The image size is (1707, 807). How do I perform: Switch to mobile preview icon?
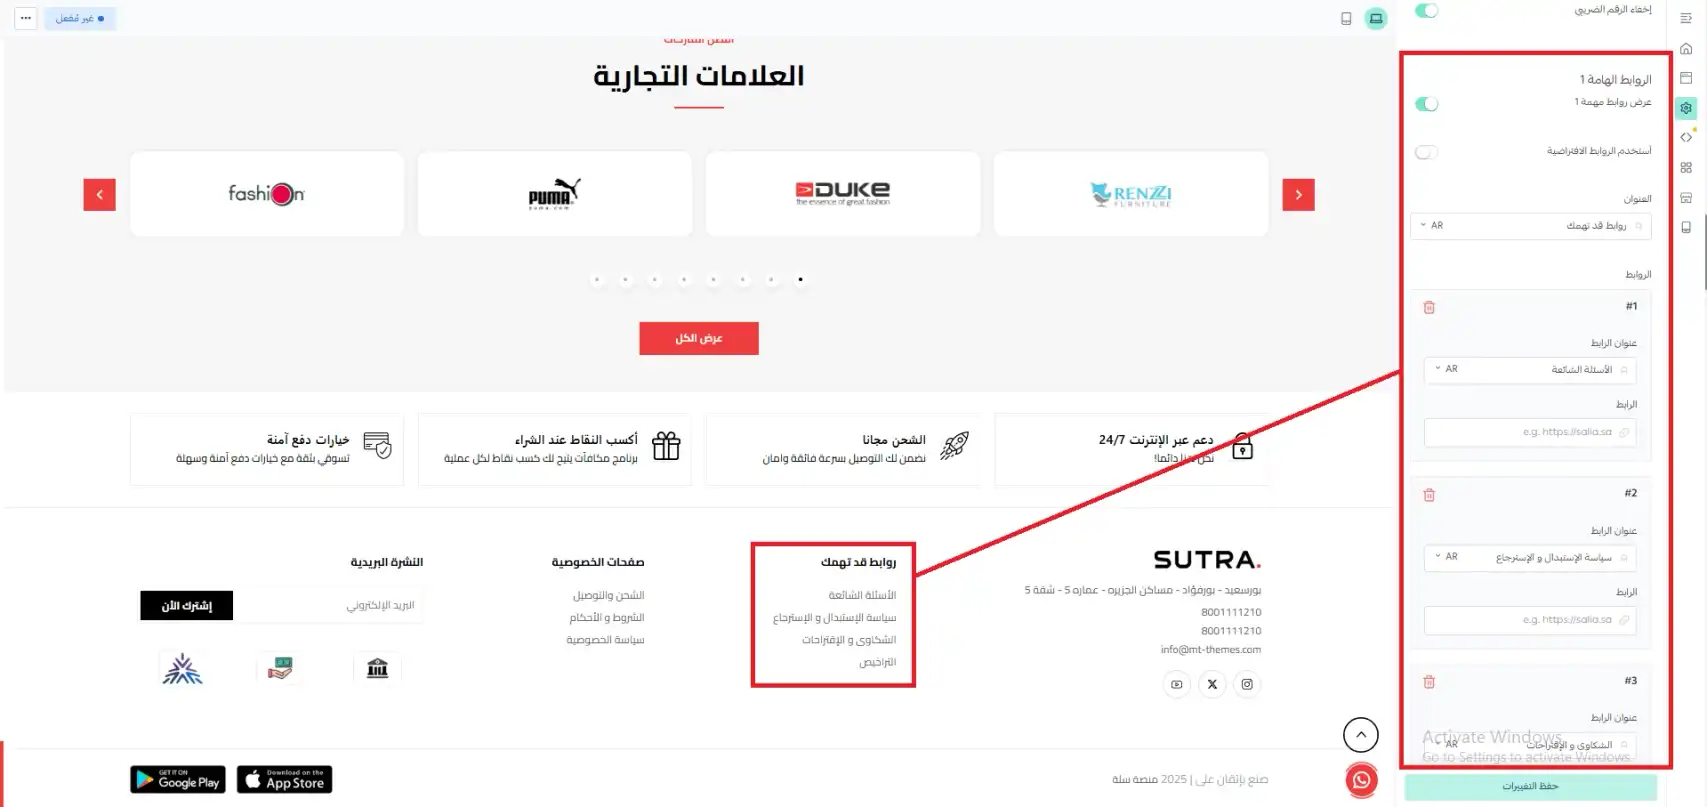[1346, 18]
